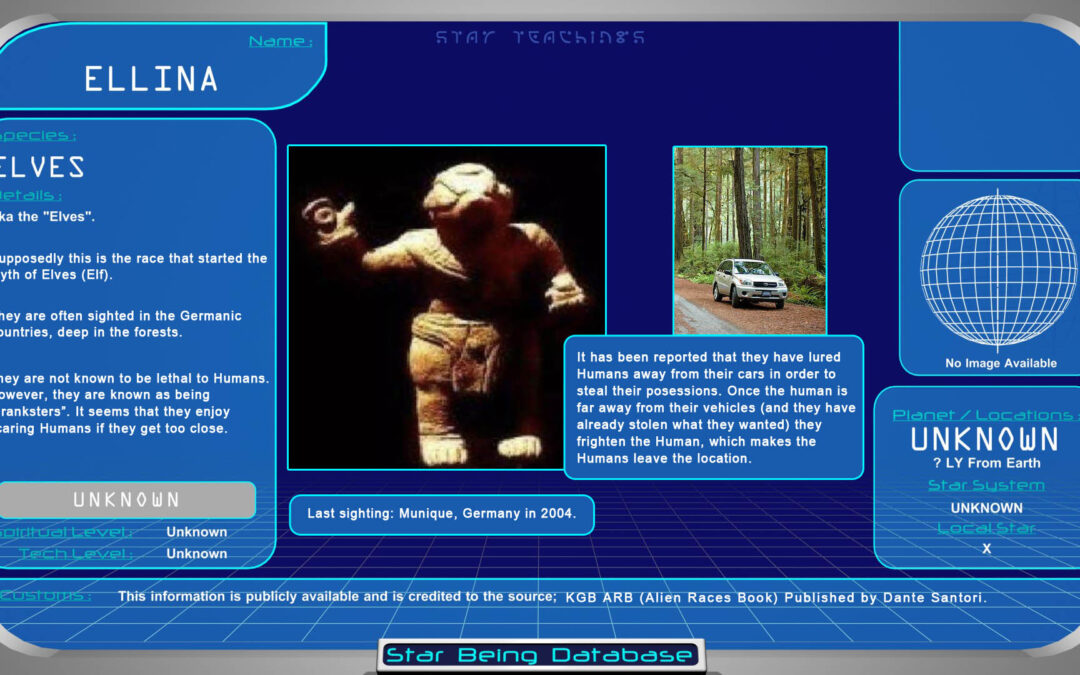Screen dimensions: 1080x675
Task: Open the forest car photo
Action: 749,240
